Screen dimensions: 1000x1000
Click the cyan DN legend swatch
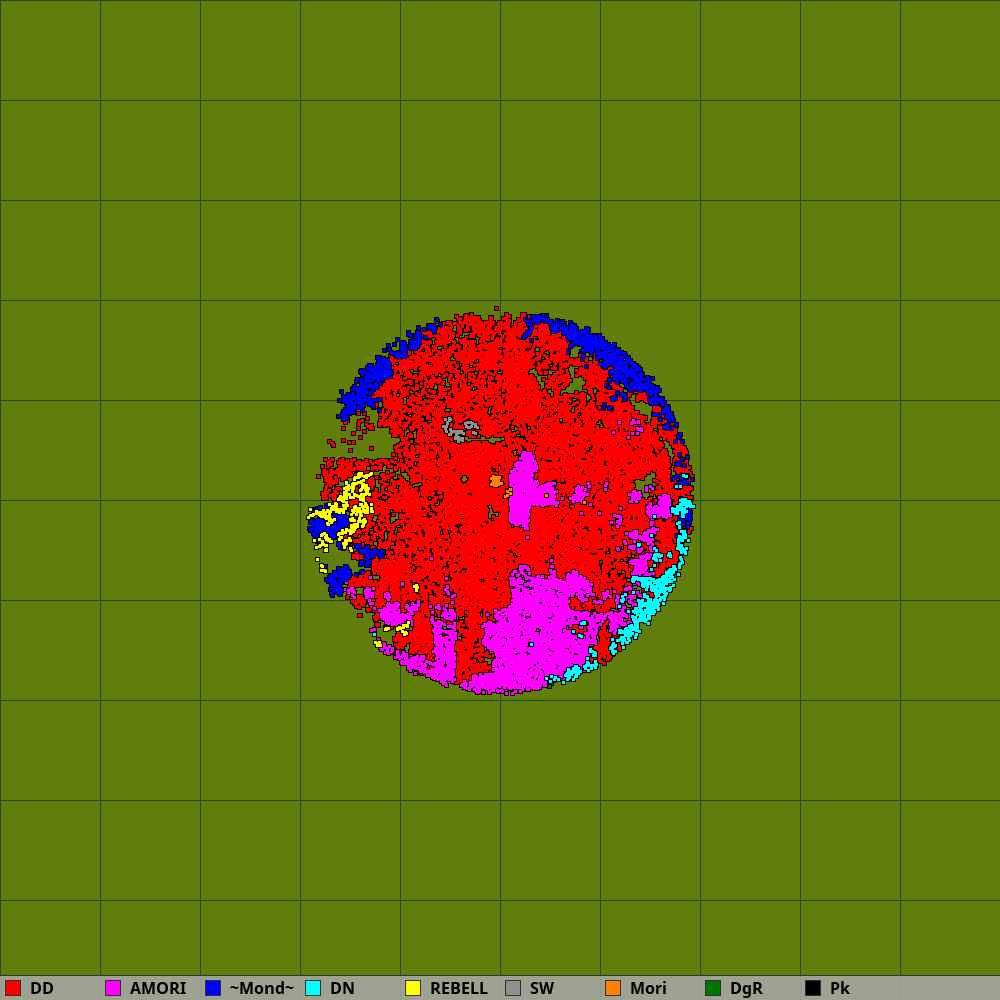(313, 988)
